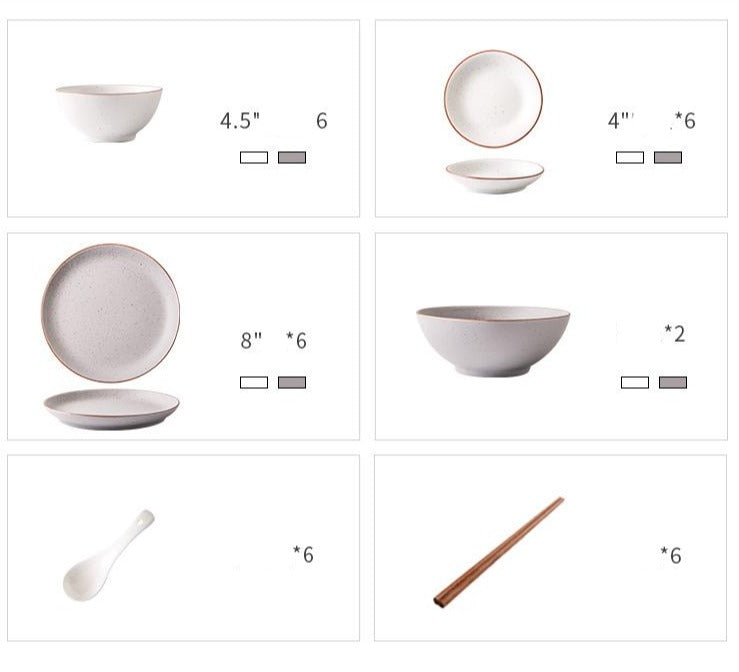
Task: Select the gray swatch under 4.5" bowl
Action: (292, 157)
